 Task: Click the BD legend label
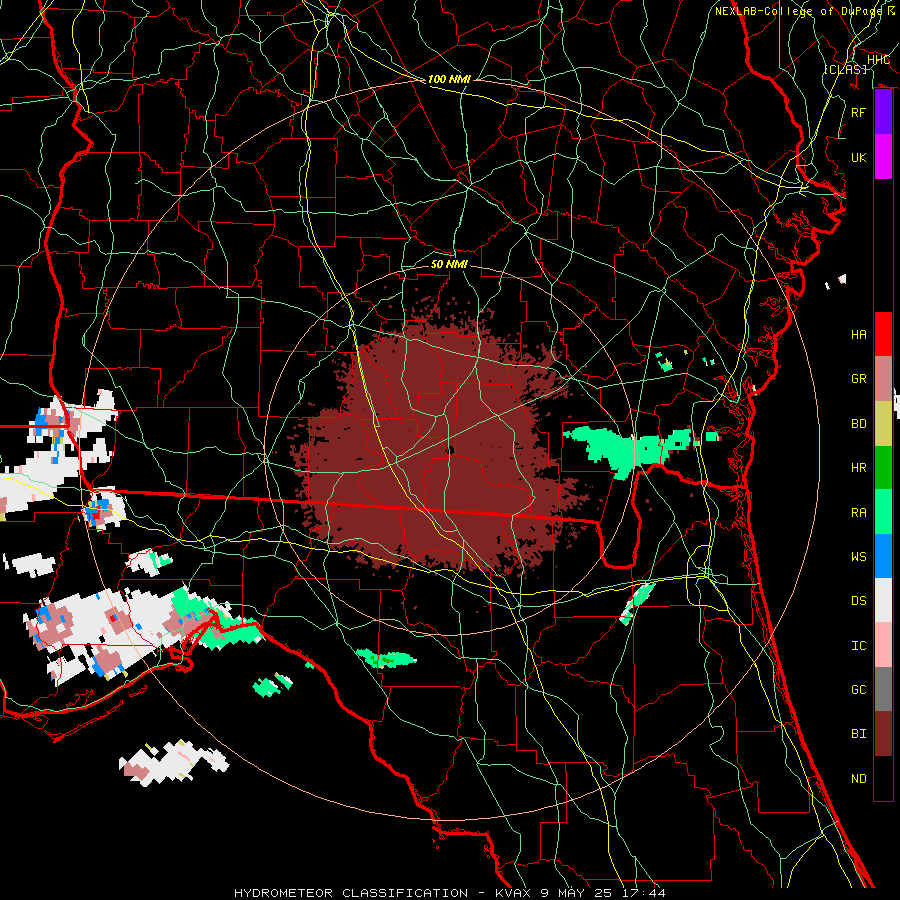click(858, 424)
